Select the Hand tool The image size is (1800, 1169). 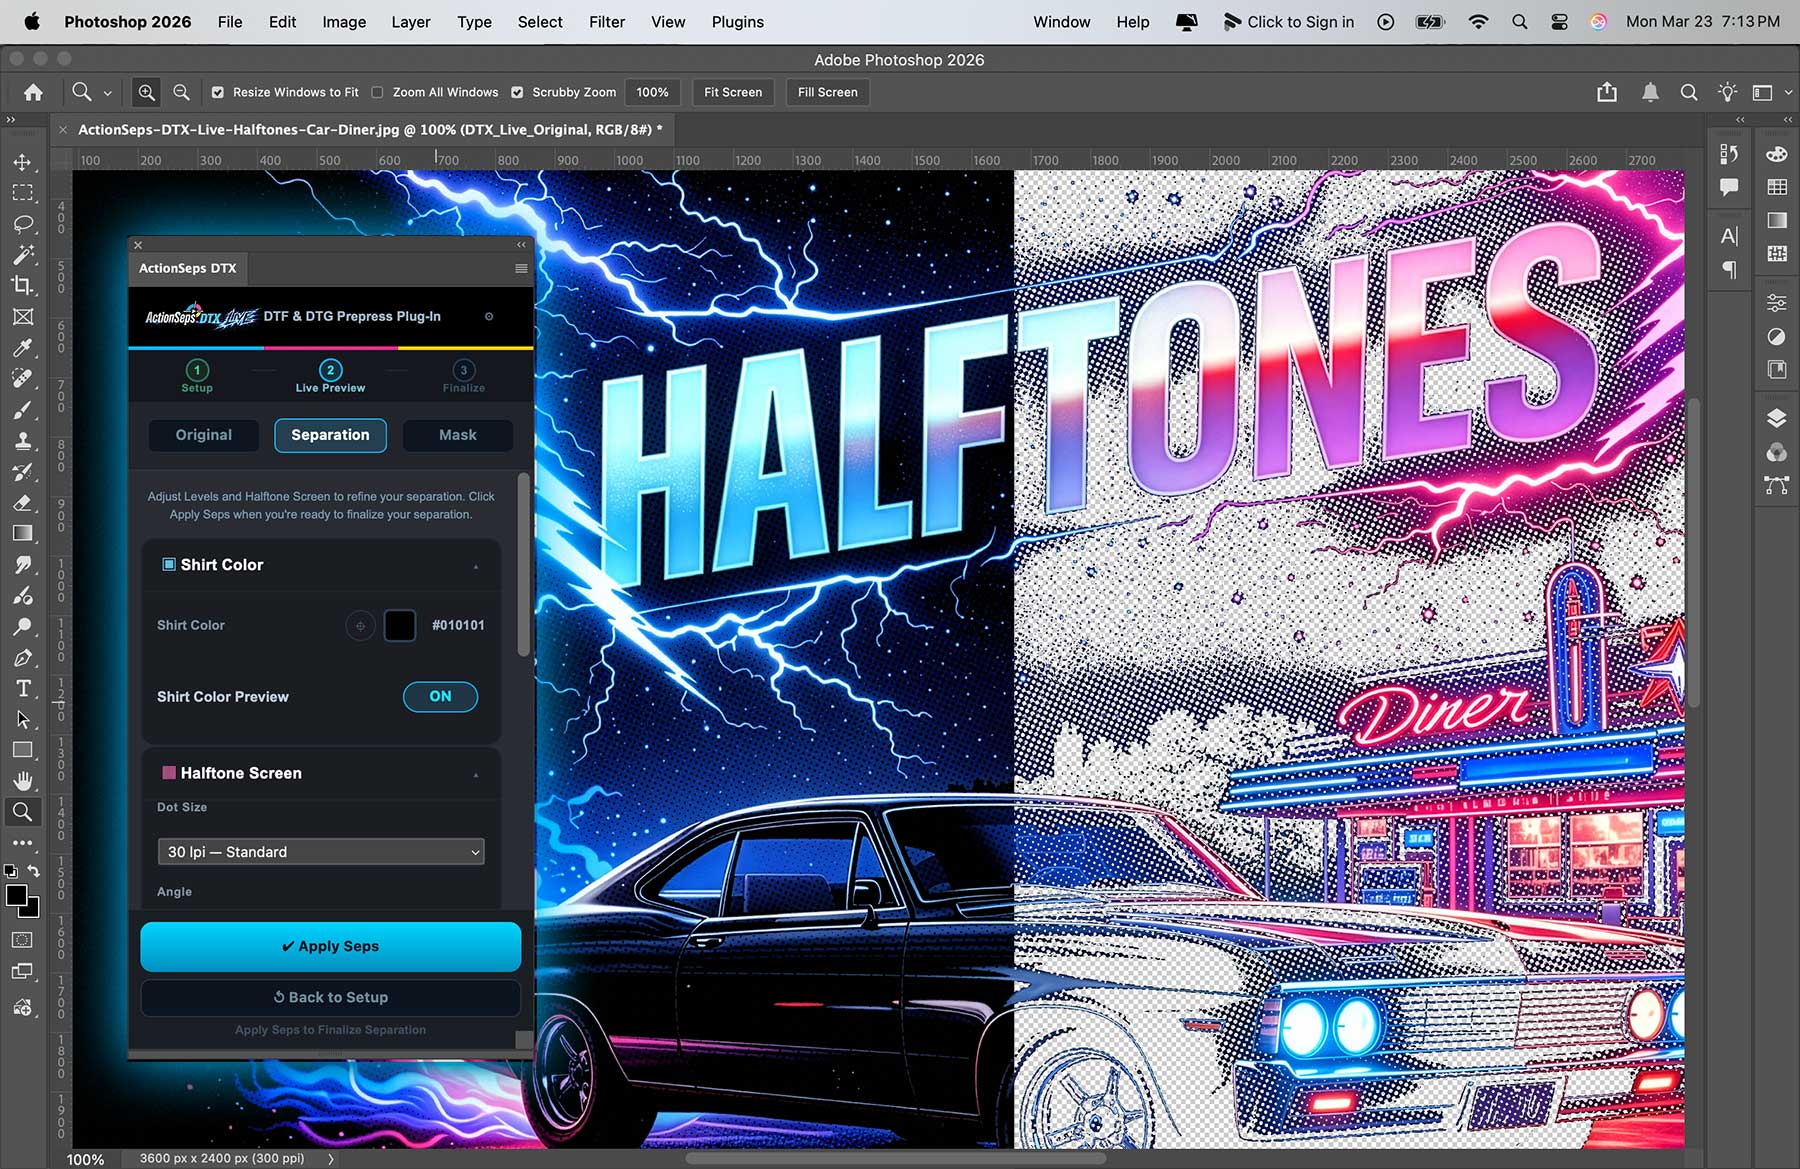22,781
